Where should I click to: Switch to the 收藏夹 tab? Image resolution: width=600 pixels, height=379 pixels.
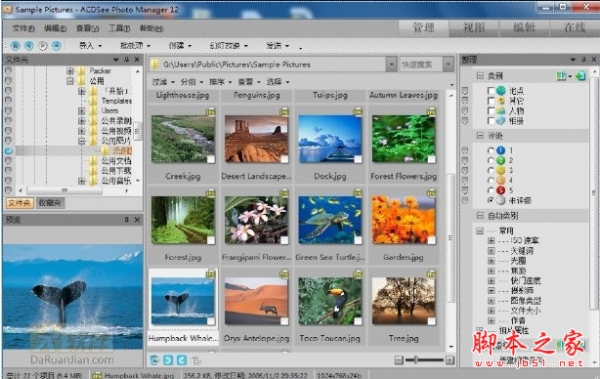tap(50, 203)
